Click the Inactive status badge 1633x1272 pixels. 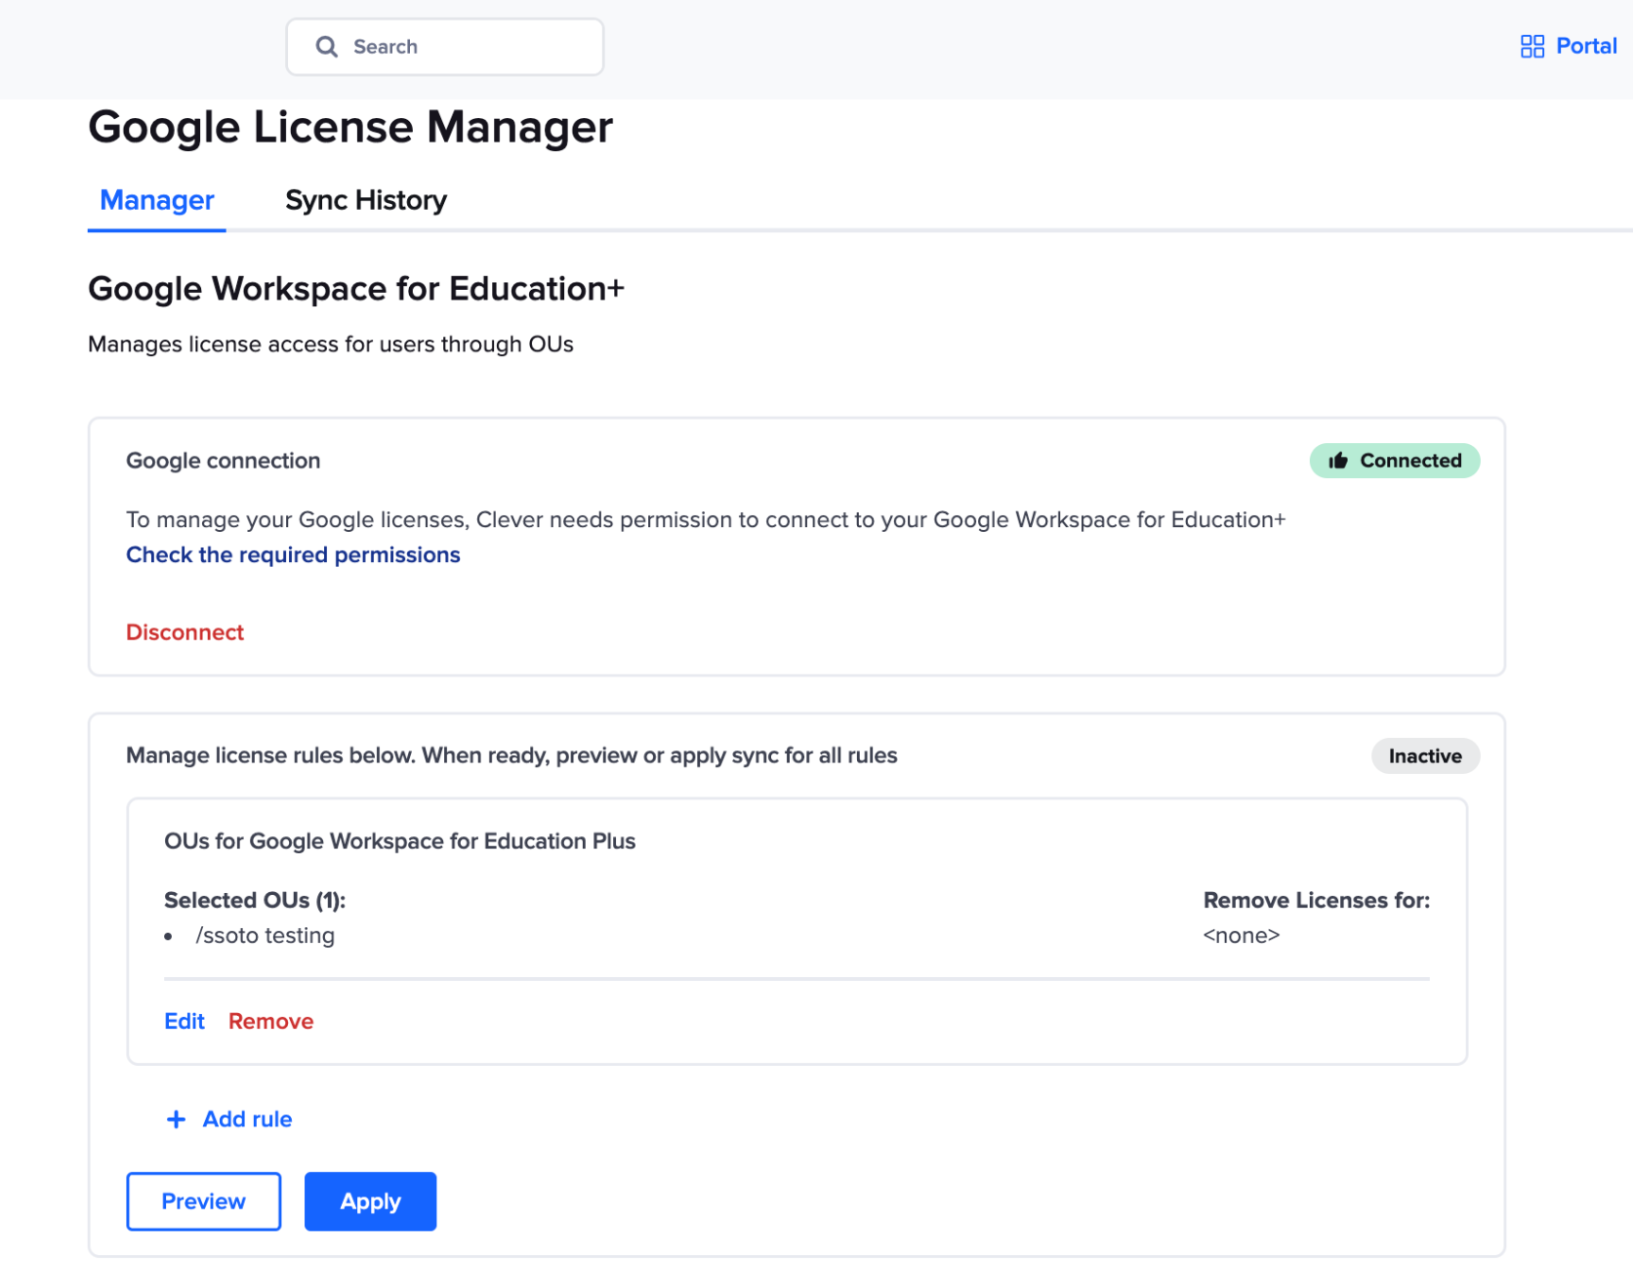pos(1425,756)
